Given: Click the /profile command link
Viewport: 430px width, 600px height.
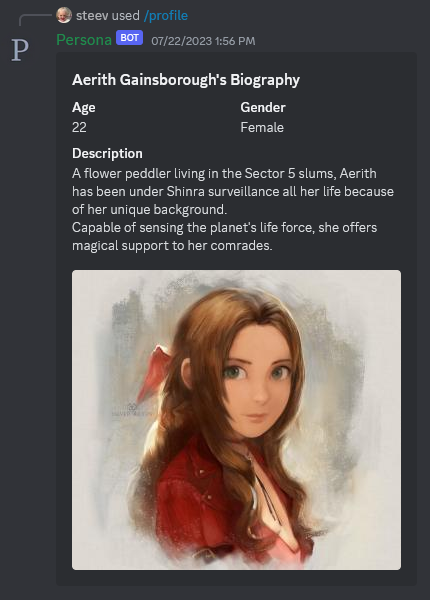Looking at the screenshot, I should click(x=166, y=16).
